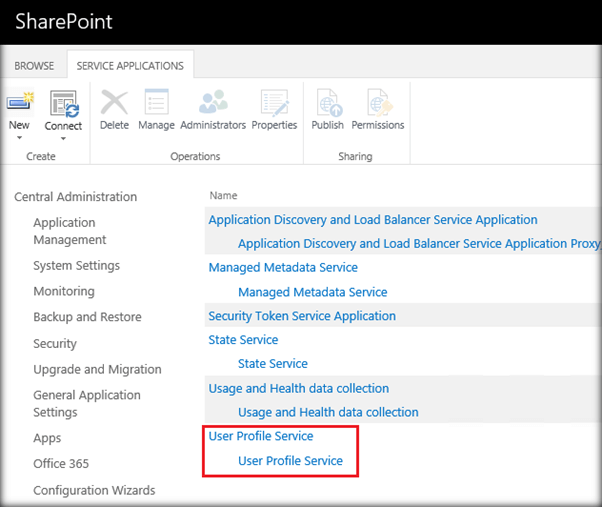Image resolution: width=602 pixels, height=507 pixels.
Task: Click the Manage ribbon icon
Action: pyautogui.click(x=156, y=103)
